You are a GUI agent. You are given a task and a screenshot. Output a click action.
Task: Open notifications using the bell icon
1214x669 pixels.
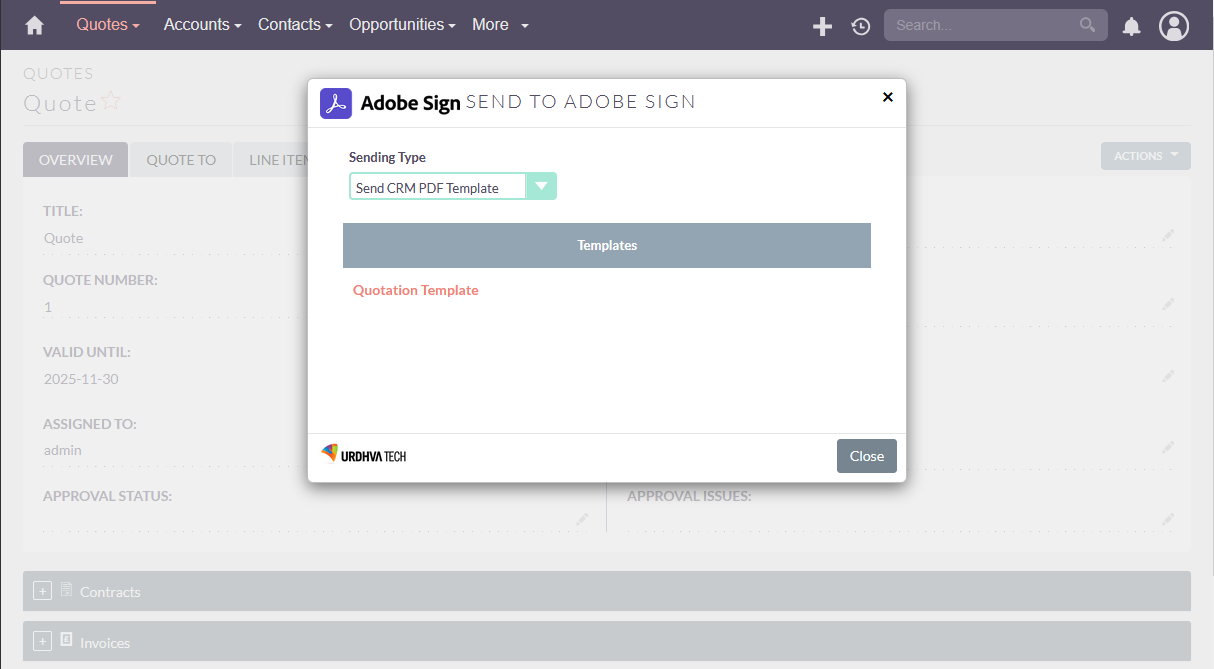(1131, 26)
